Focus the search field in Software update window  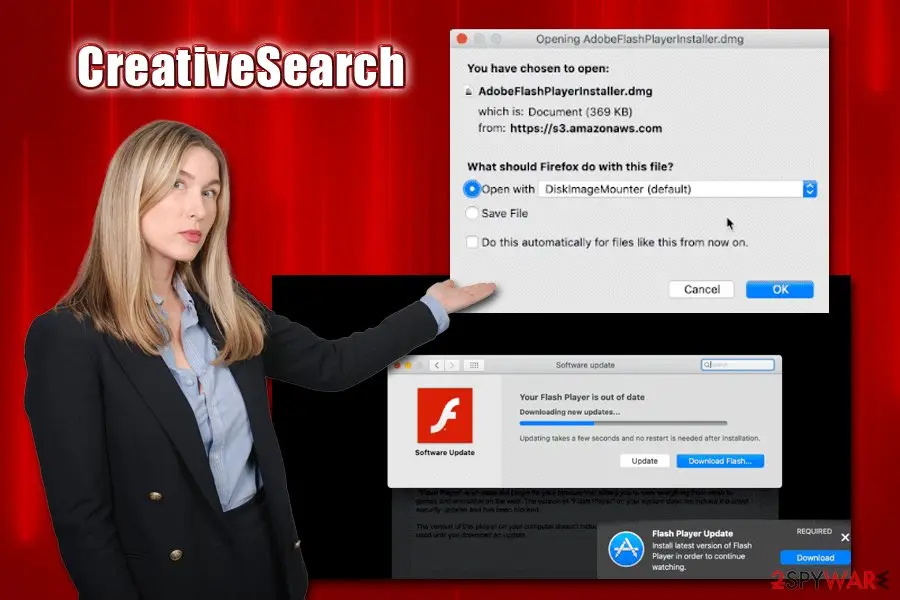(738, 365)
